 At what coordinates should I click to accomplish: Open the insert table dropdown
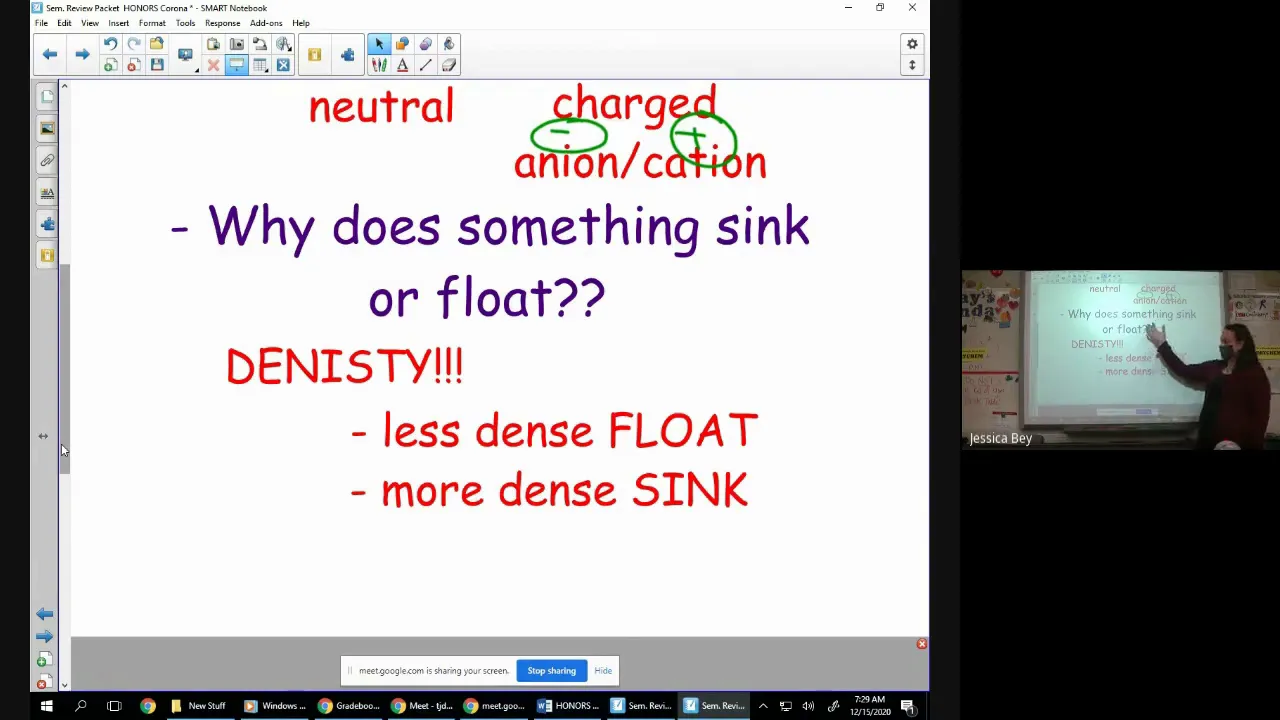[x=260, y=65]
